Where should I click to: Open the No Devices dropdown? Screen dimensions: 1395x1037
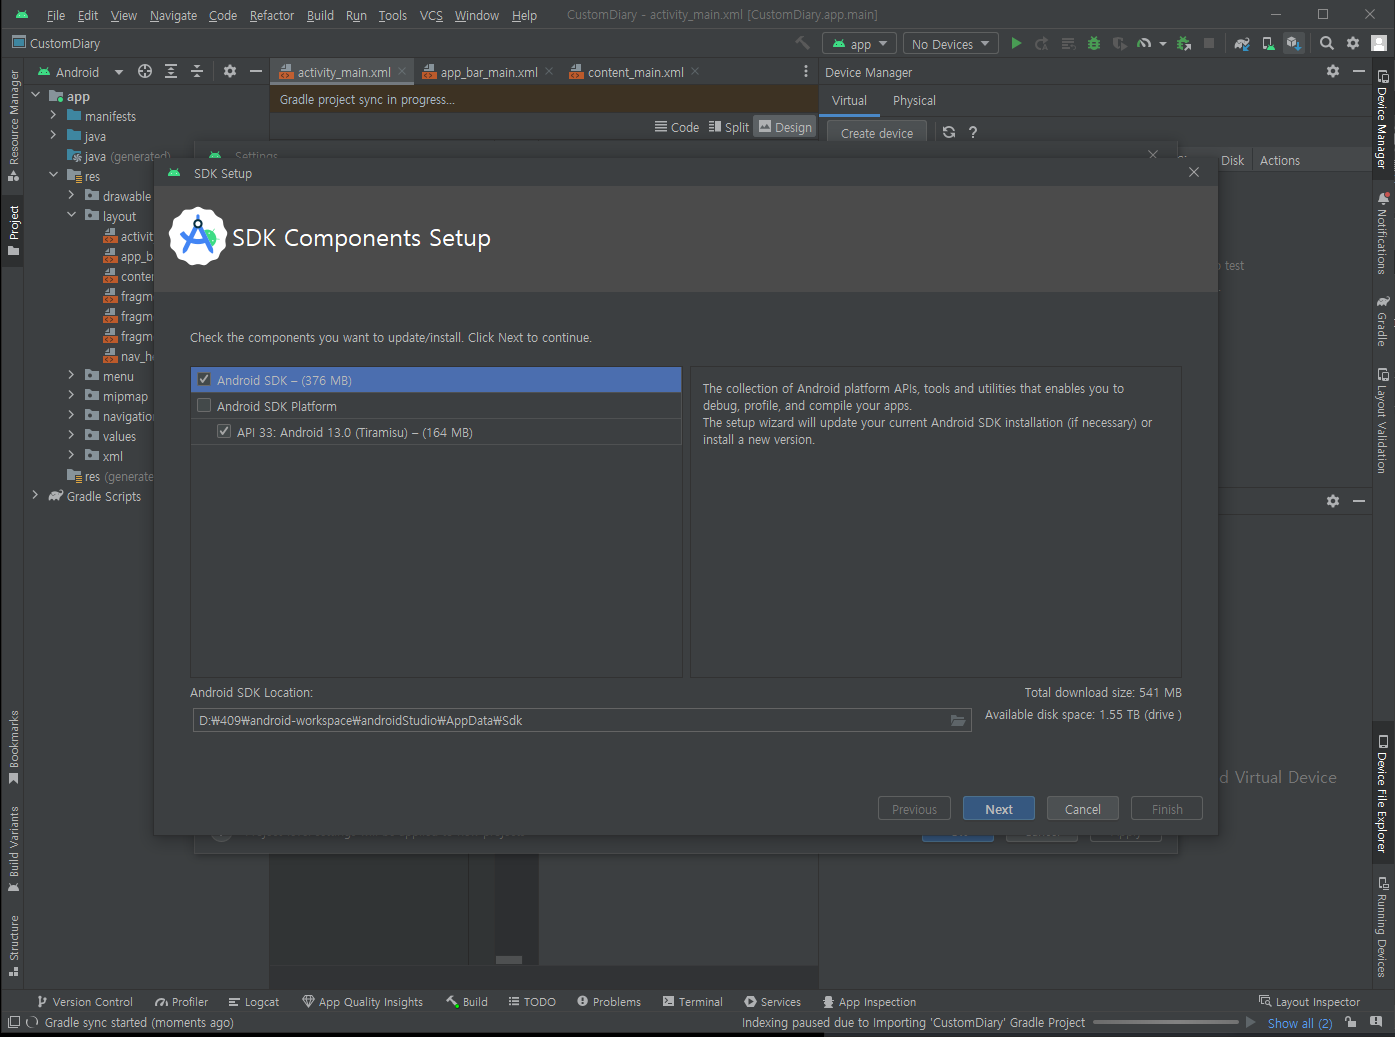(x=951, y=44)
